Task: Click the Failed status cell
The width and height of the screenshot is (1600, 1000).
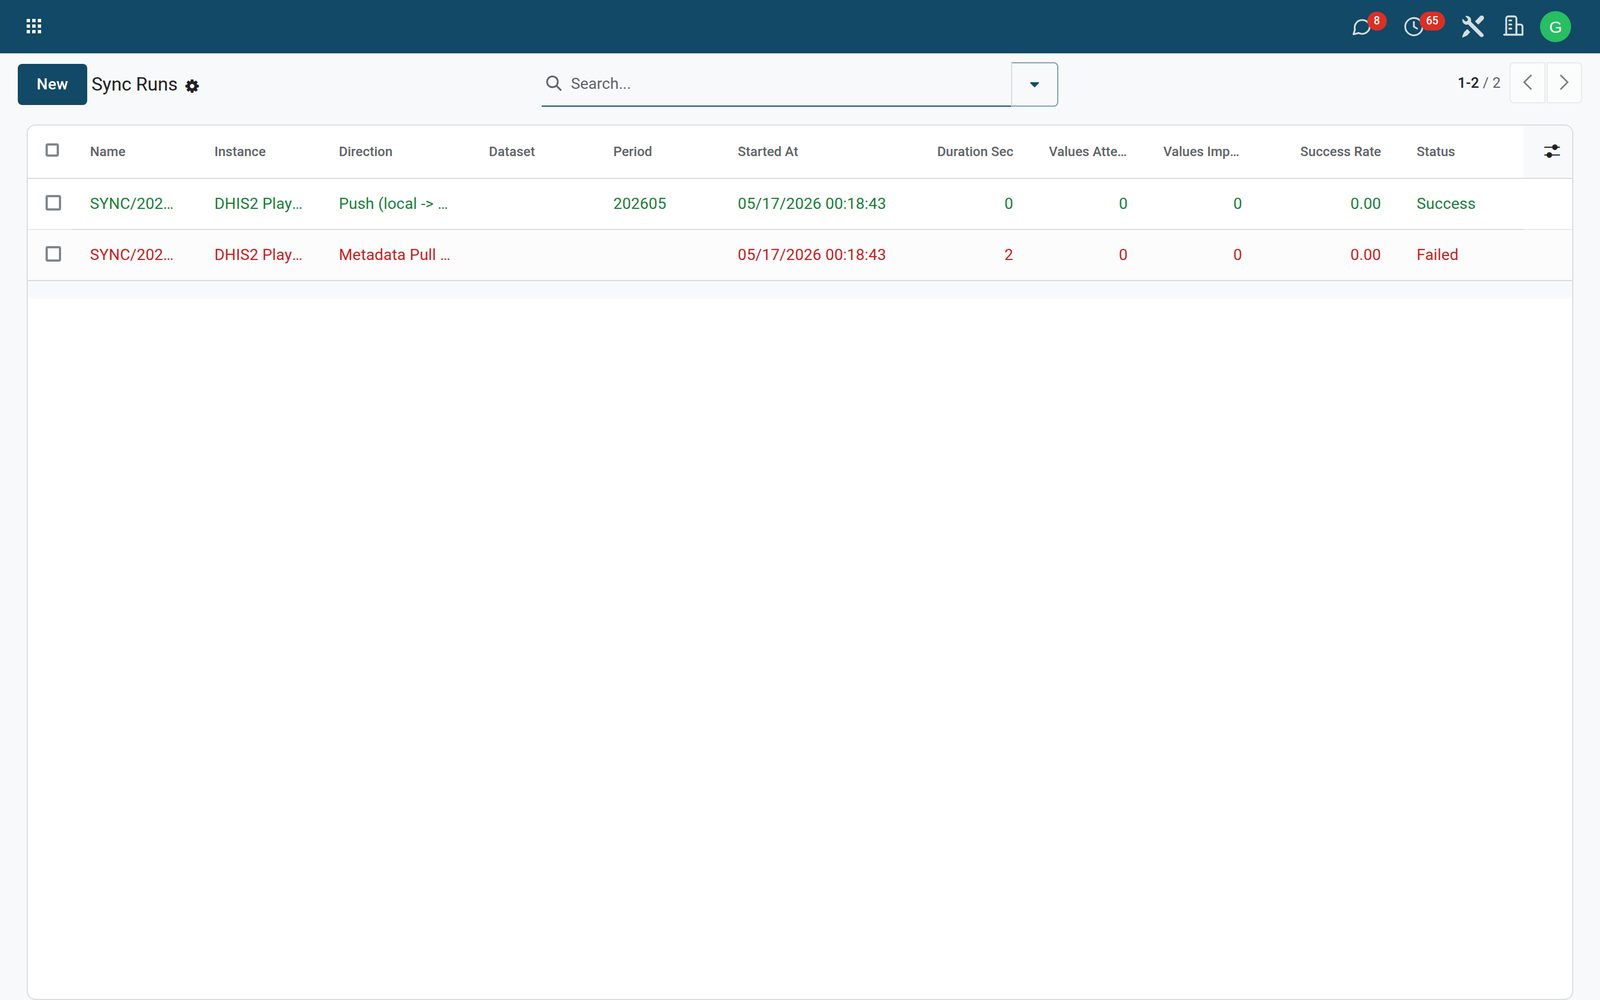Action: click(x=1437, y=255)
